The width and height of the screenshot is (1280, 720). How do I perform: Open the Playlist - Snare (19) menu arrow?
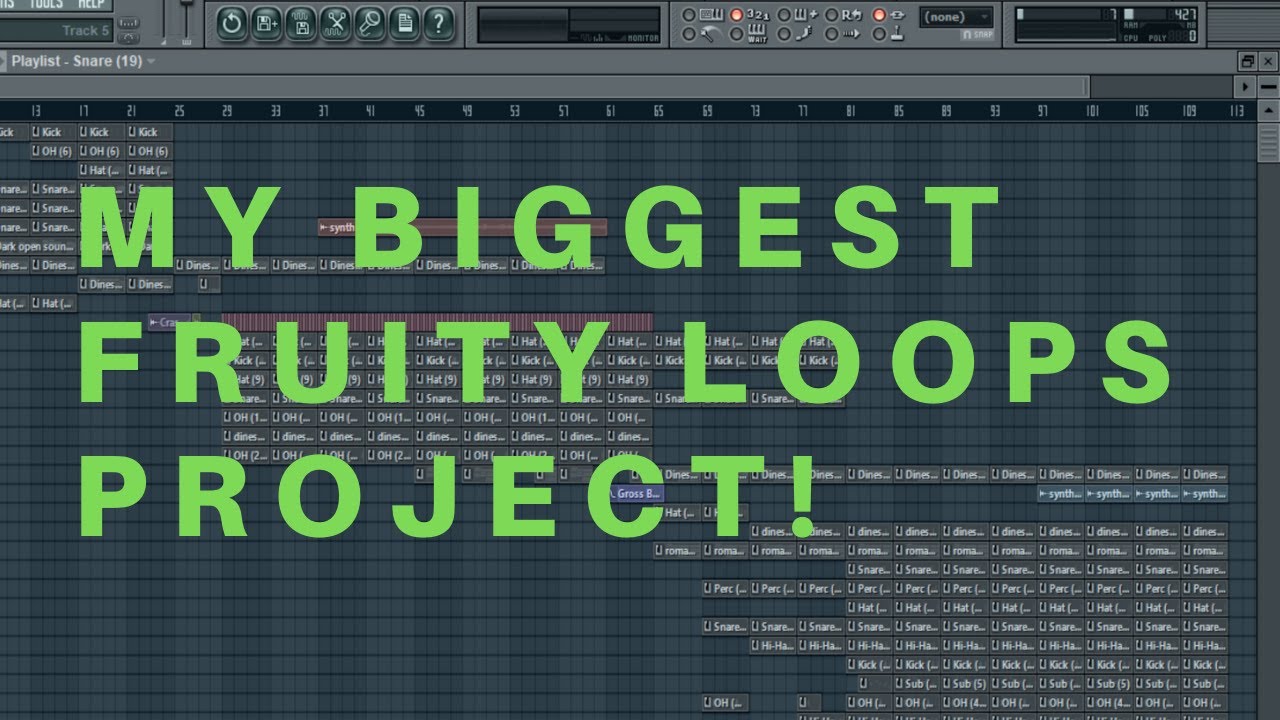click(151, 62)
